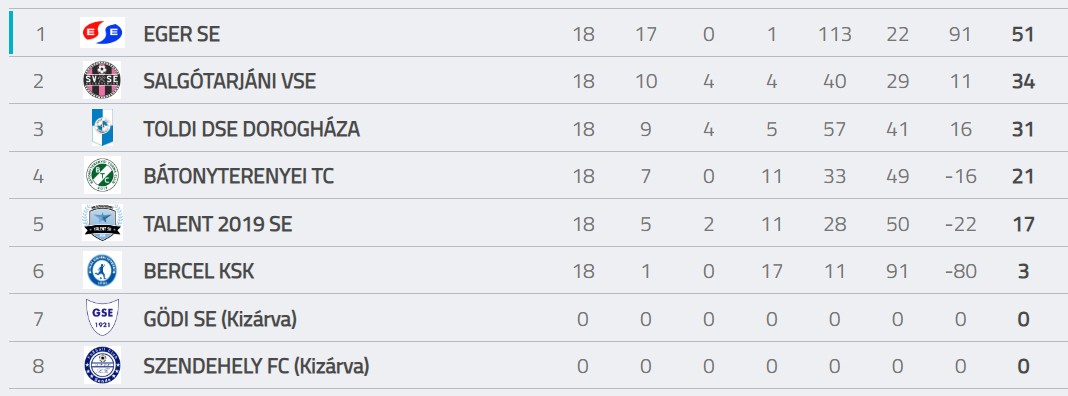The width and height of the screenshot is (1068, 396).
Task: Click the Eger SE team logo
Action: point(102,33)
